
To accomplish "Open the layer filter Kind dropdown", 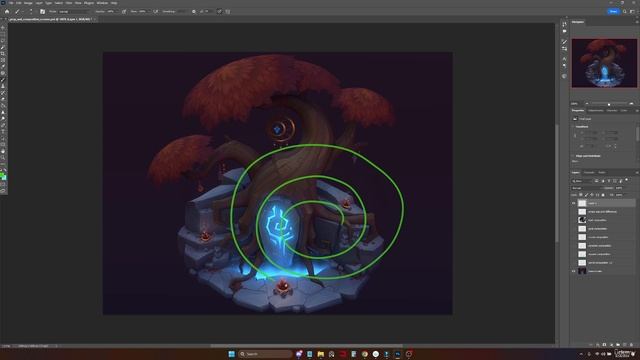I will 582,181.
